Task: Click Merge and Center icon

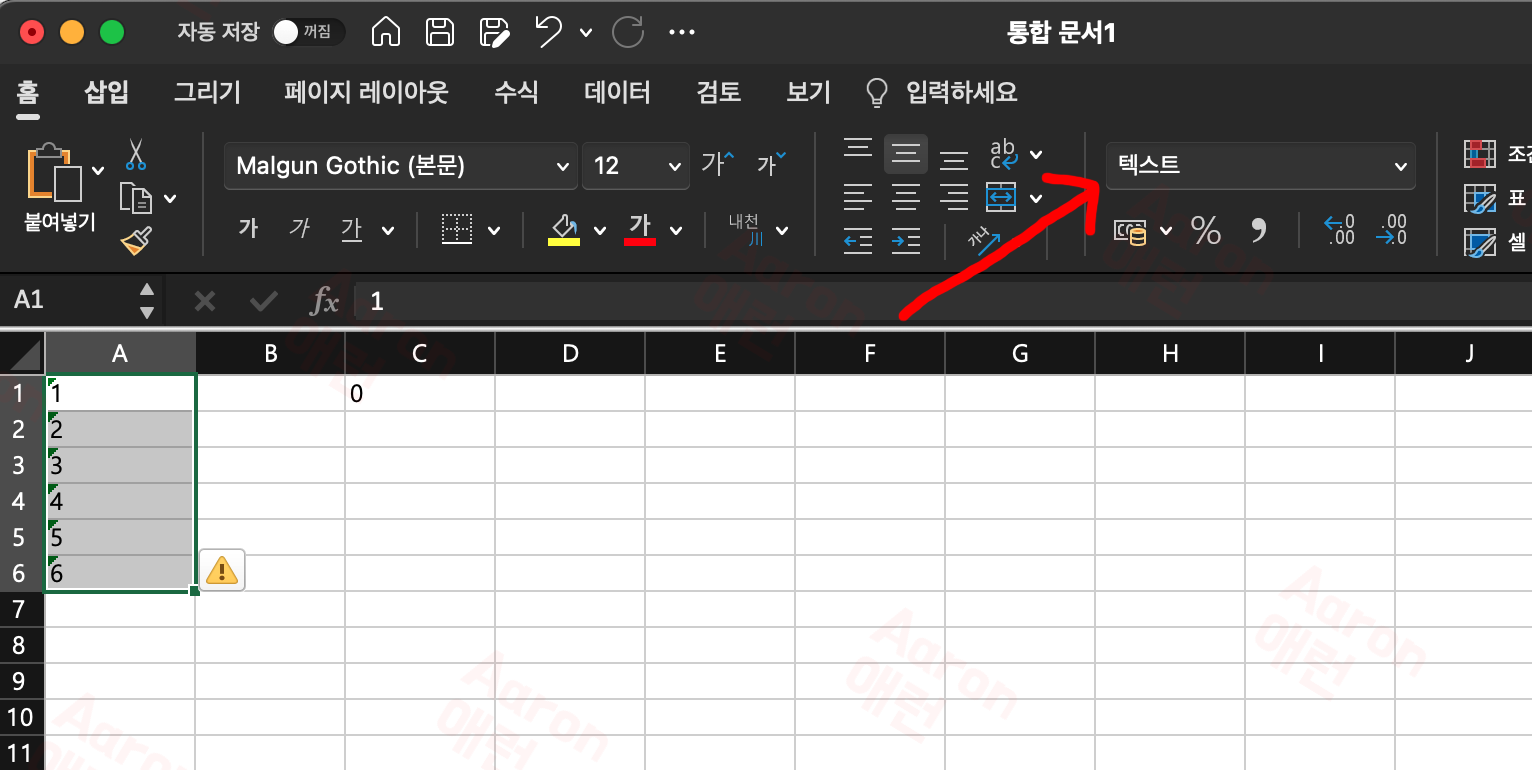Action: tap(1001, 197)
